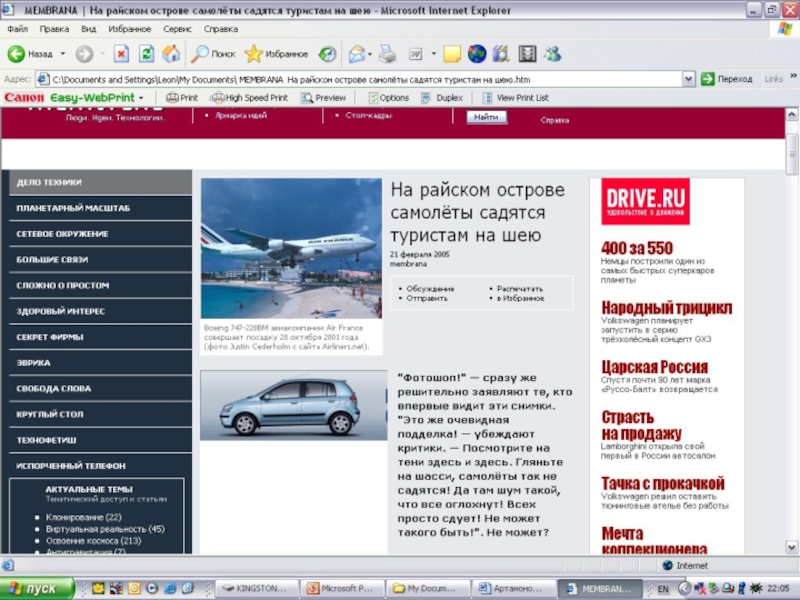Open the Справка menu
800x600 pixels.
coord(221,29)
